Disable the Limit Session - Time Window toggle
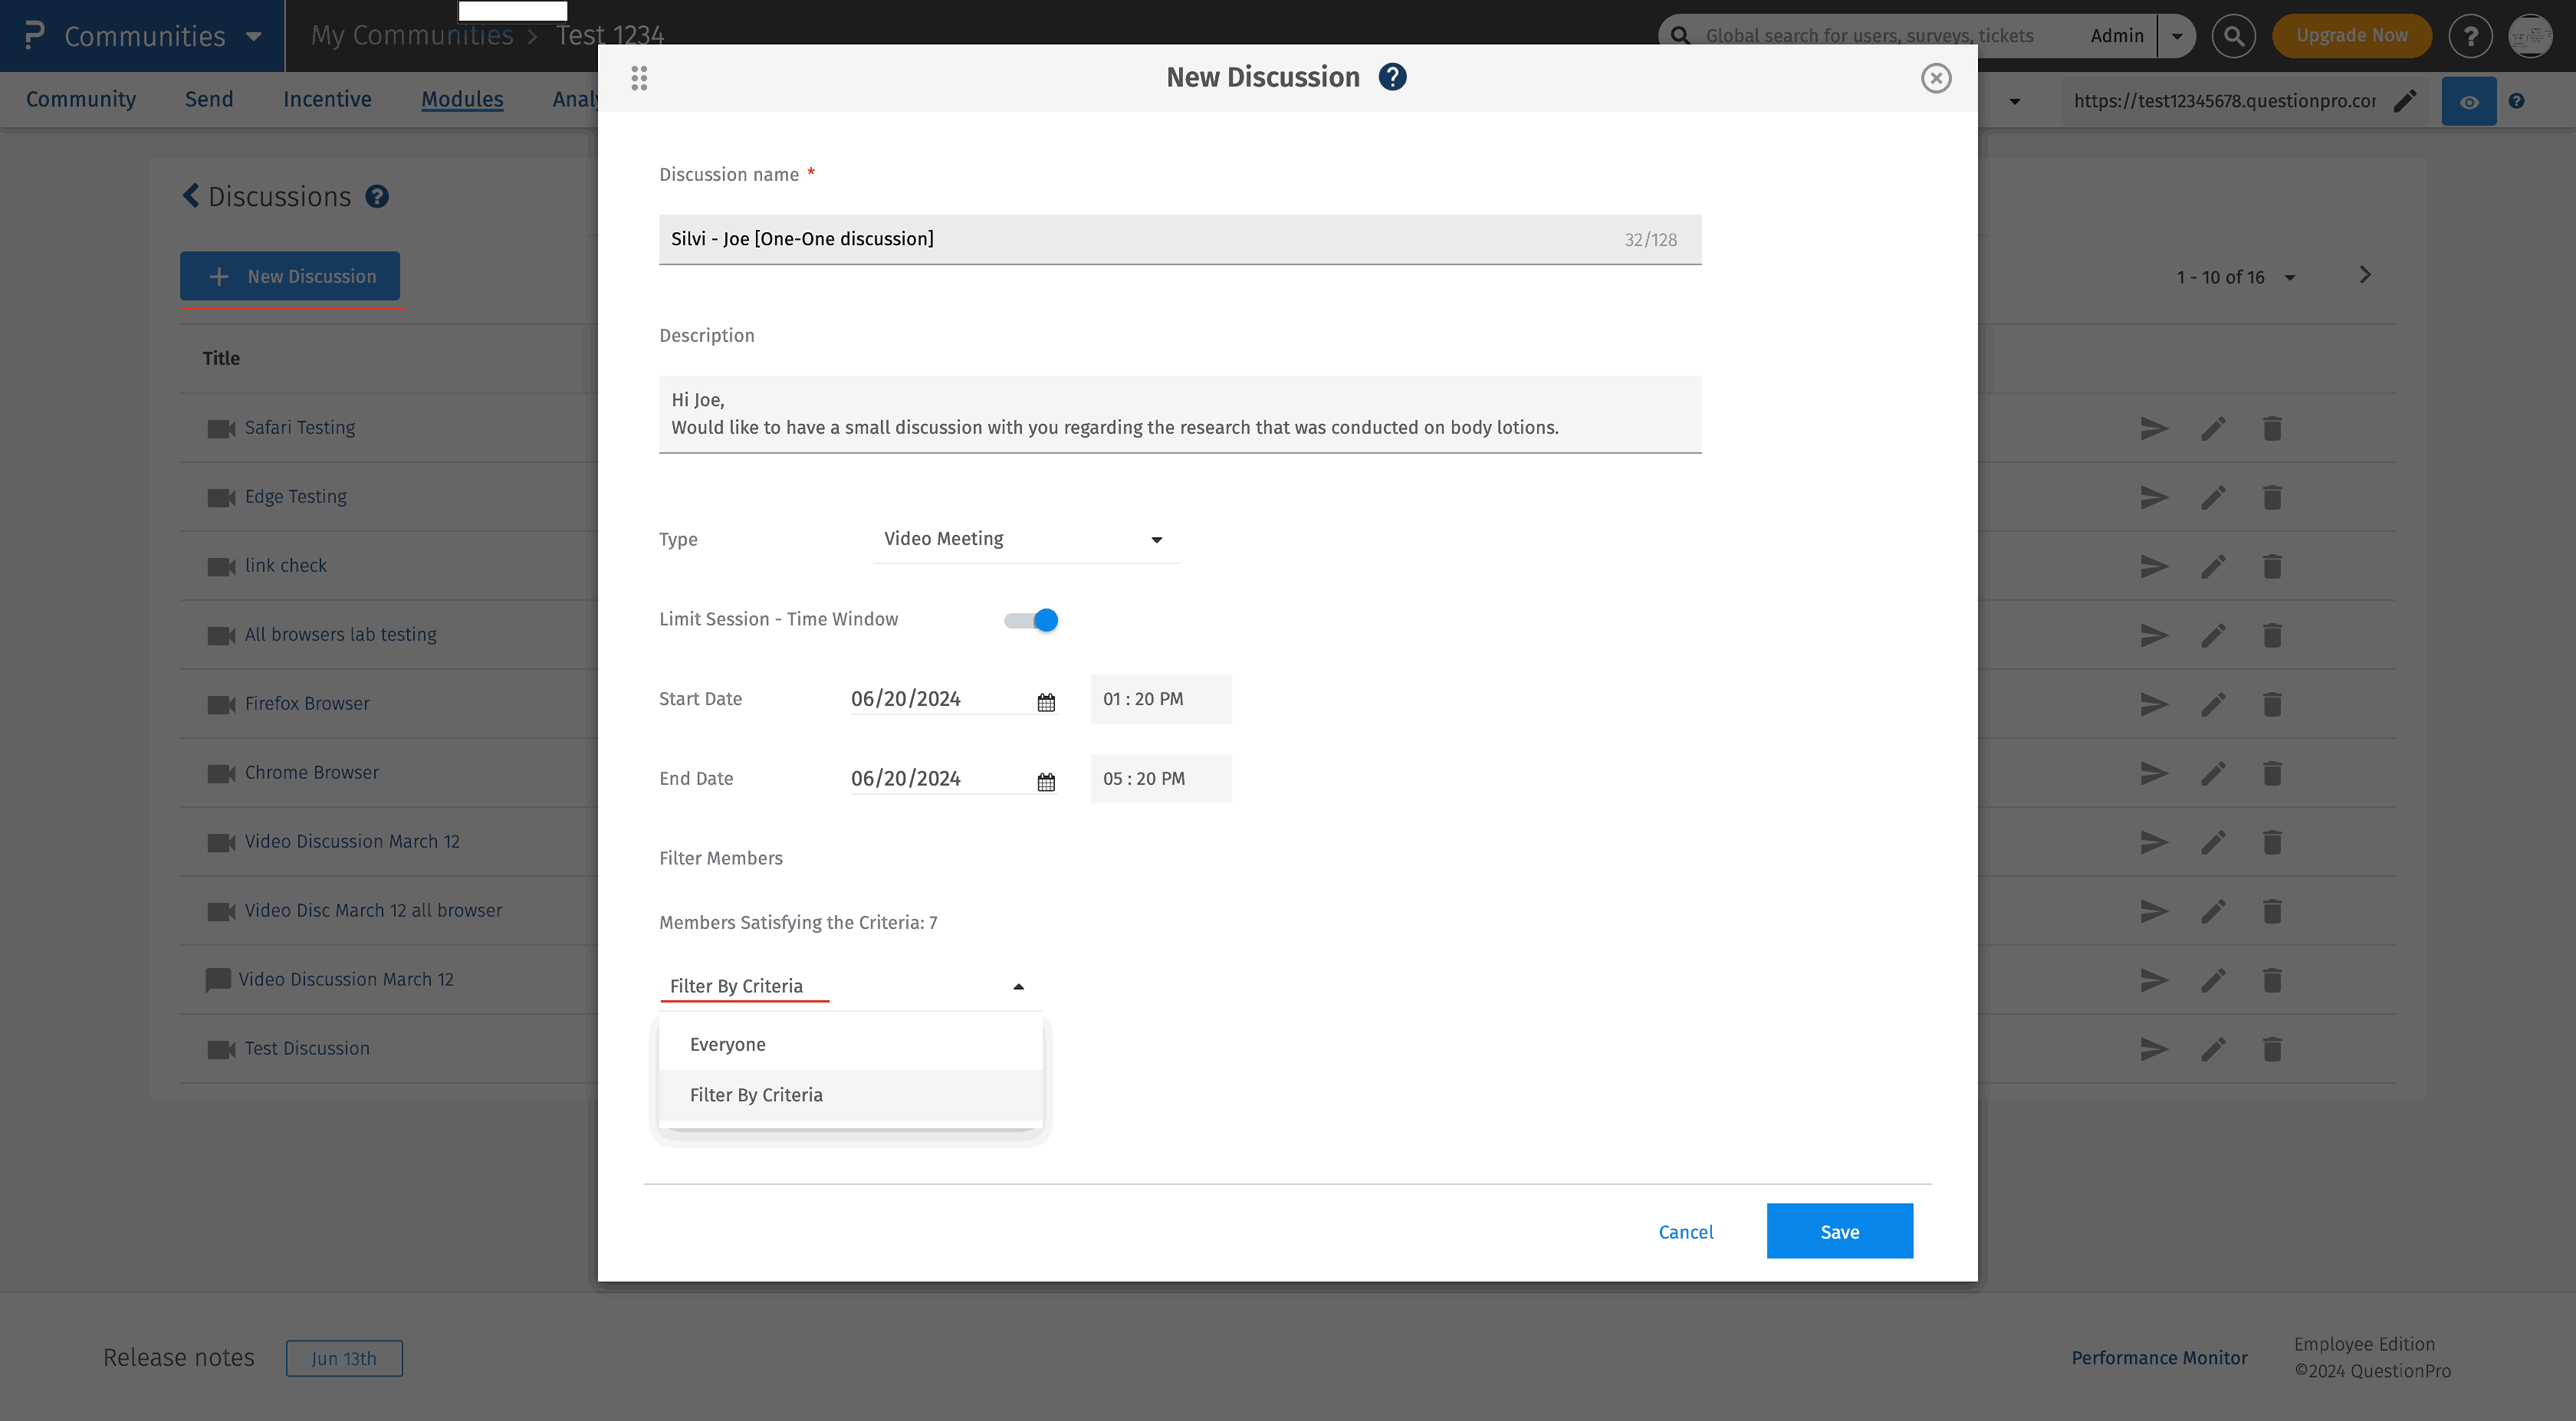The image size is (2576, 1421). click(x=1029, y=620)
